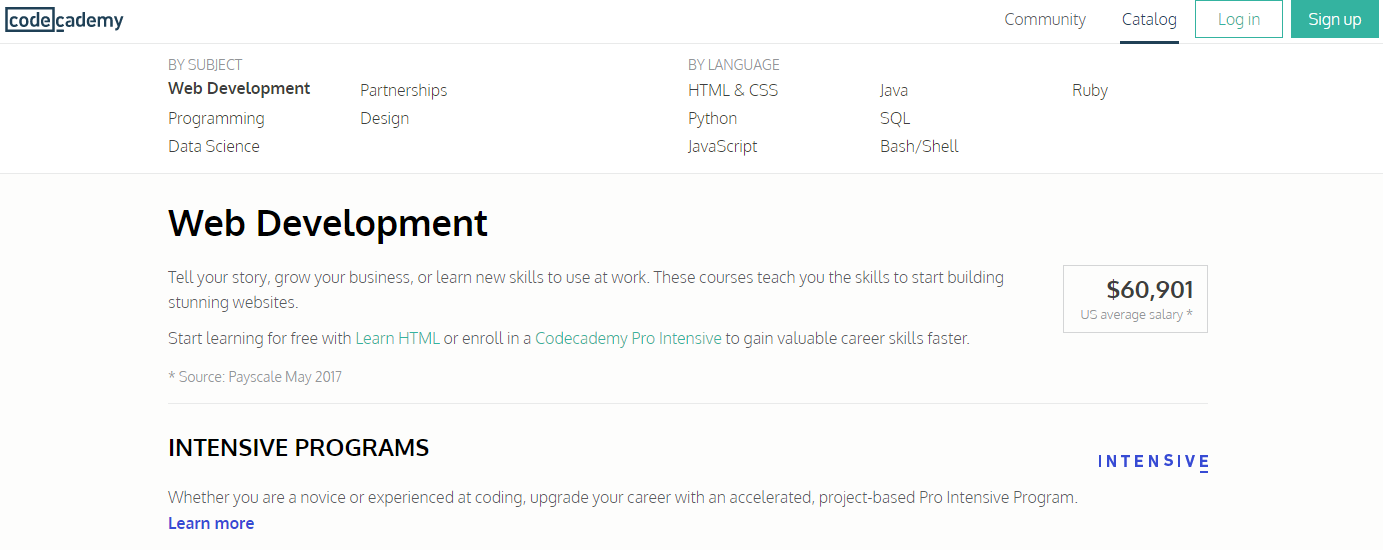
Task: Open the Community page
Action: point(1045,19)
